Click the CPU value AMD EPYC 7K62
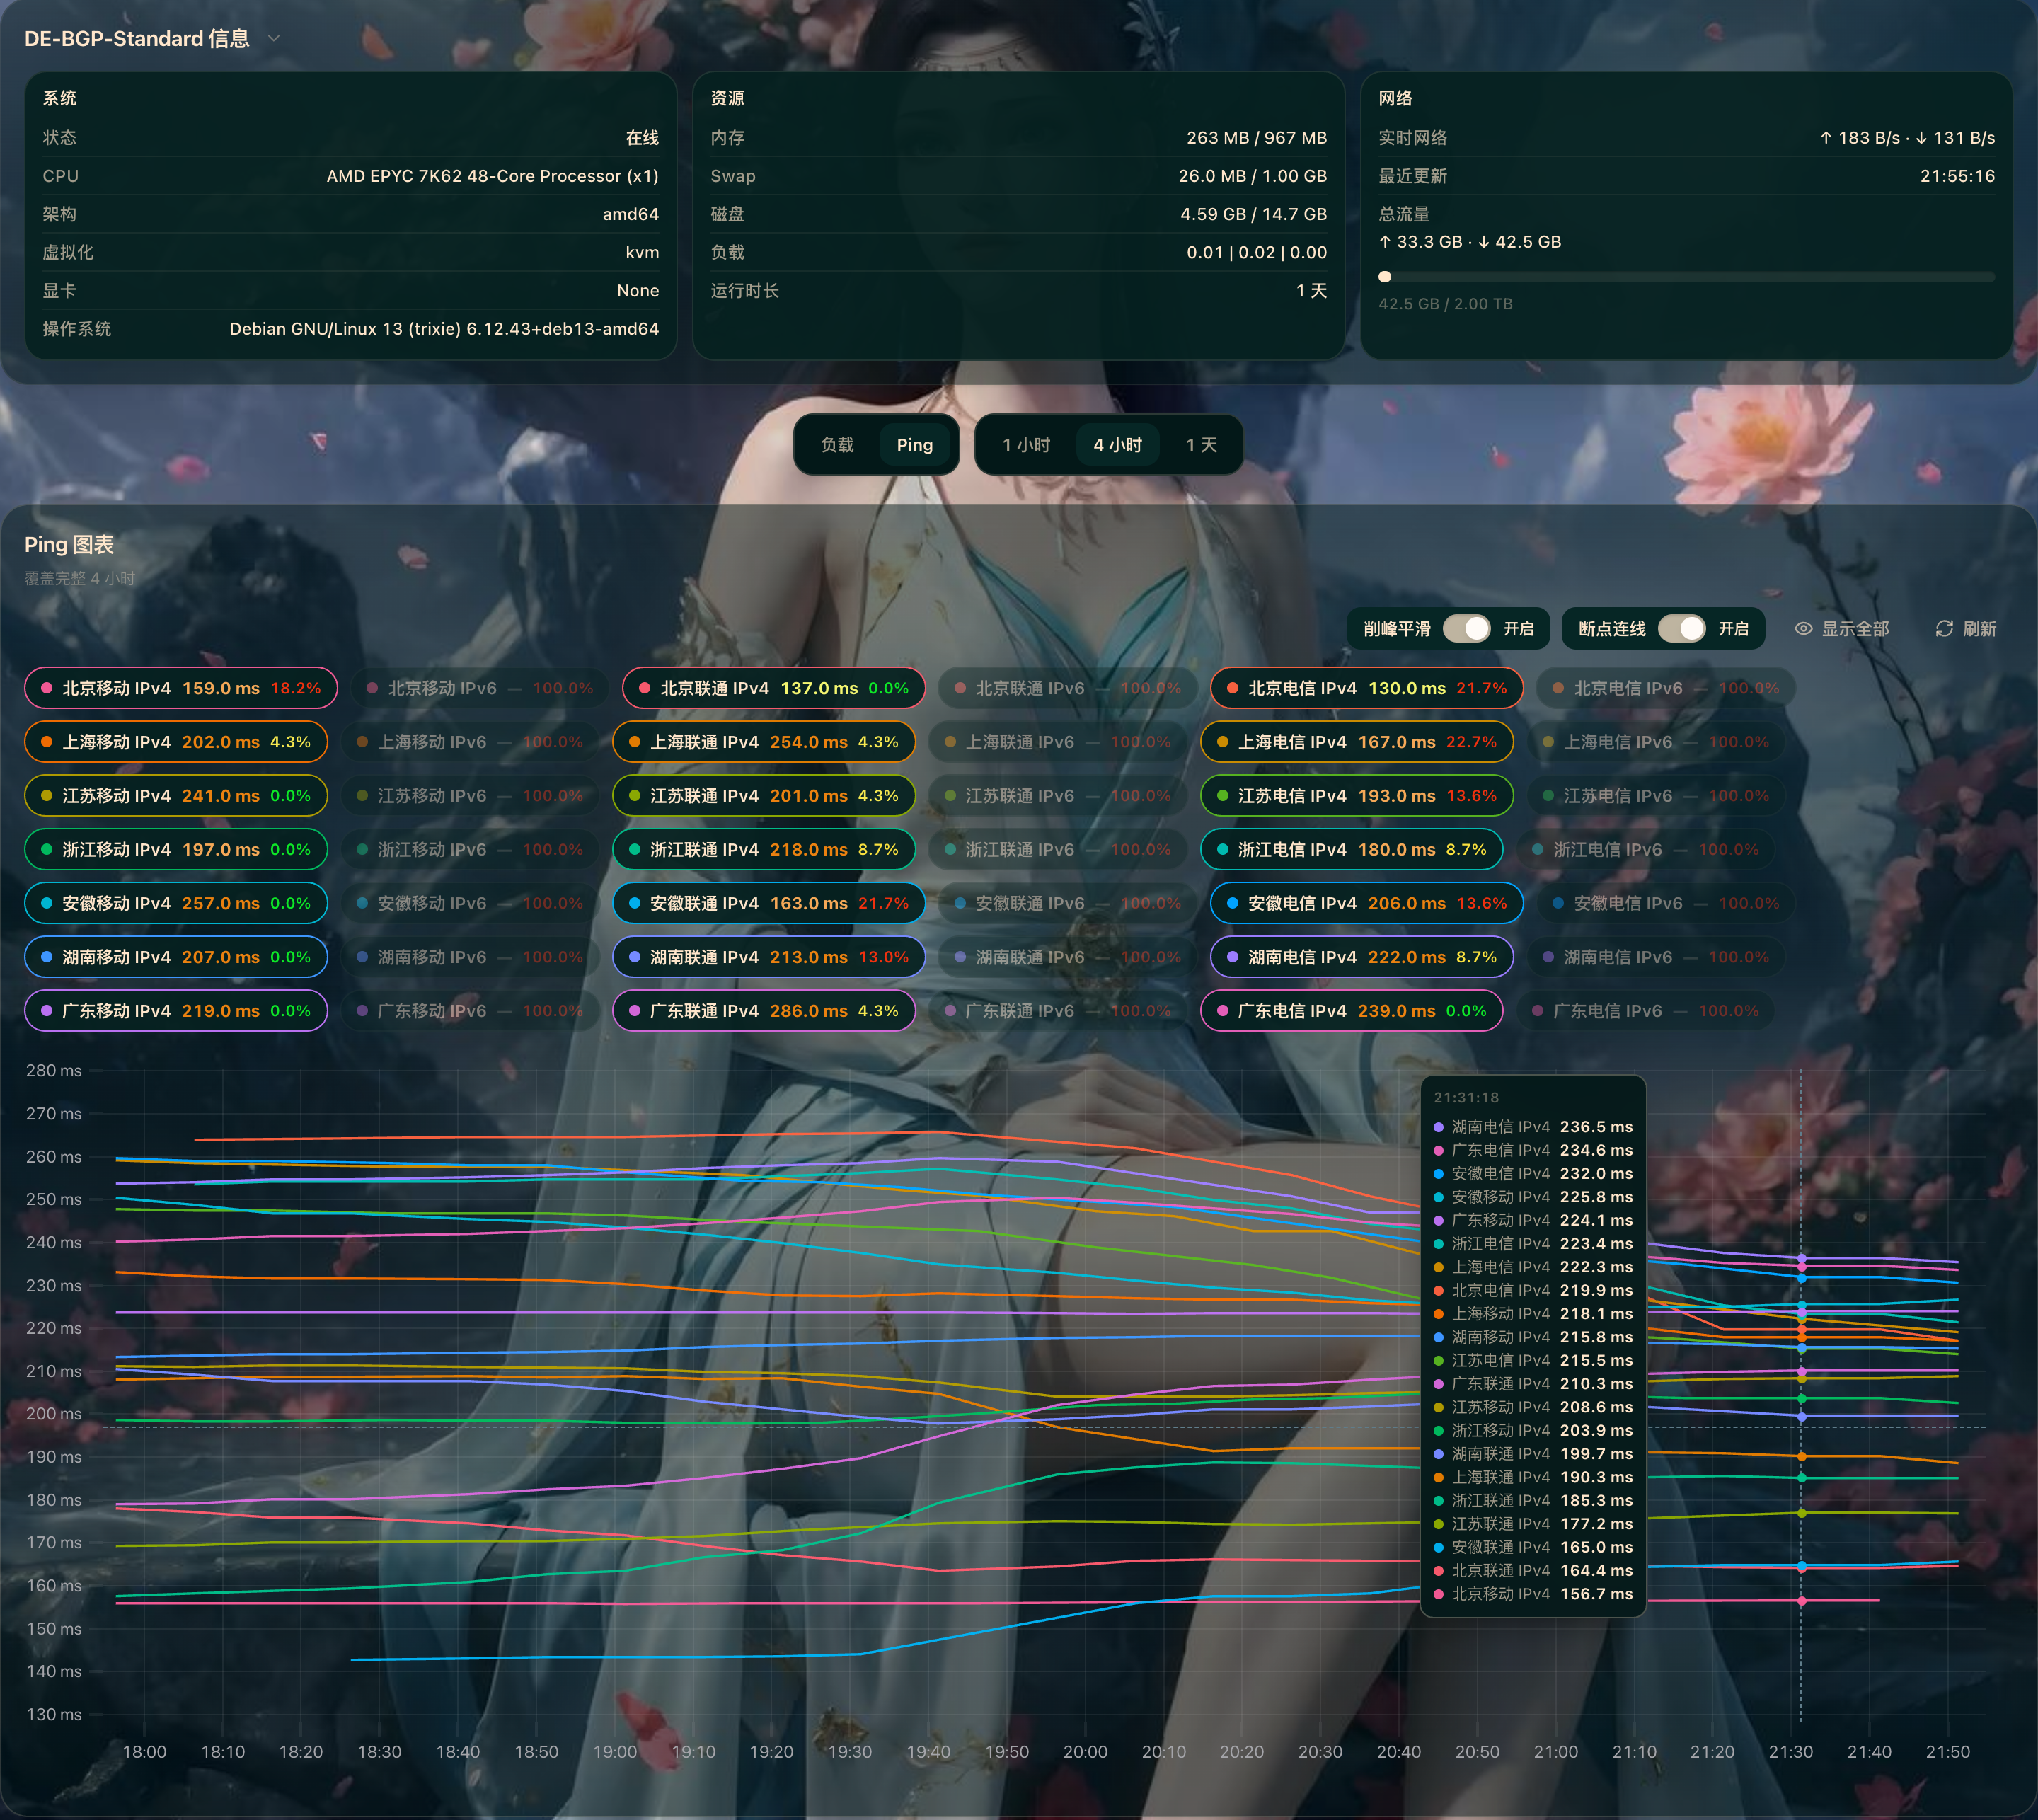The height and width of the screenshot is (1820, 2038). [492, 176]
